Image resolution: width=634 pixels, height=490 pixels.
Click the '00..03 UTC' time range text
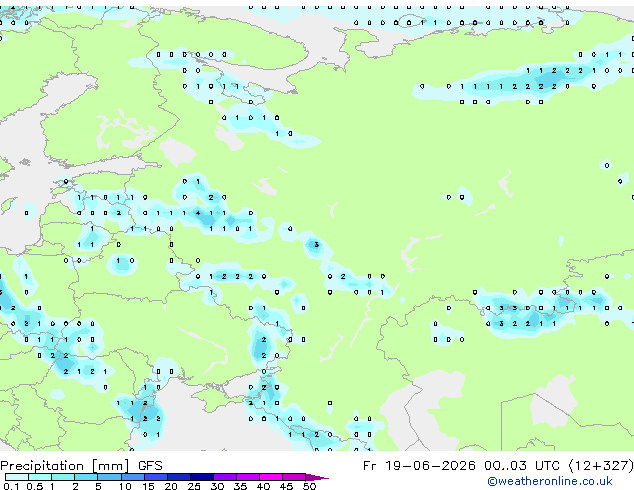522,466
